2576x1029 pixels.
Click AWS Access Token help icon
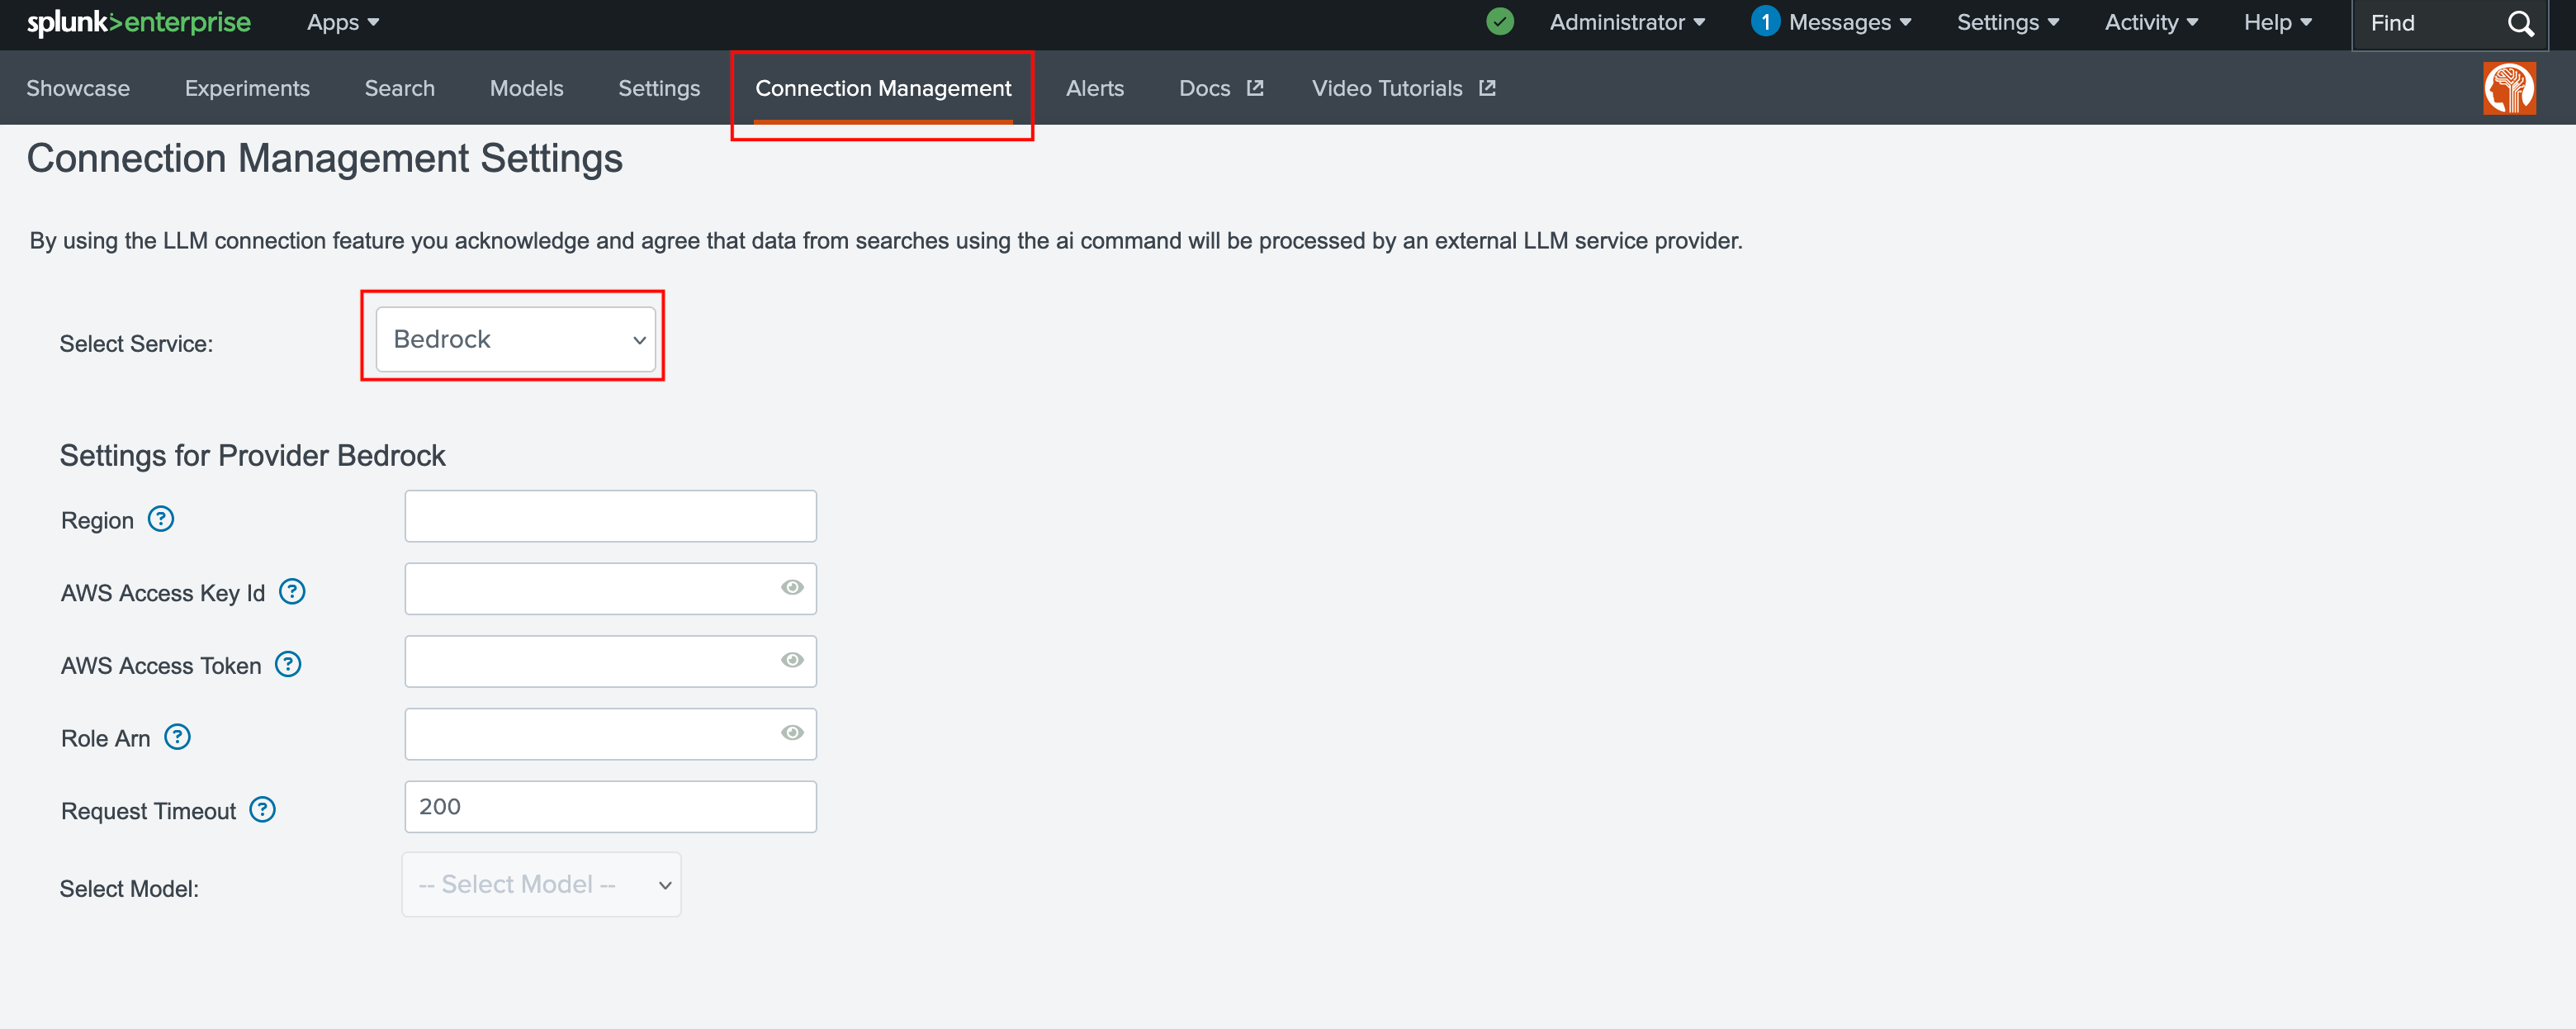(x=288, y=664)
